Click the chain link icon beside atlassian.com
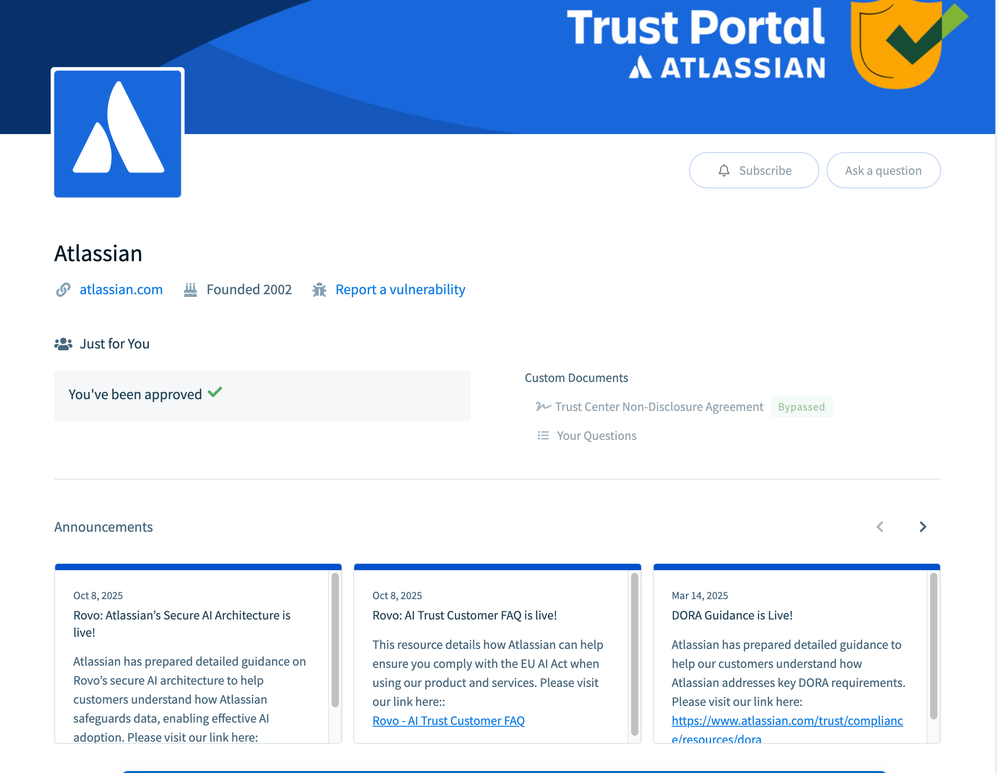 click(x=63, y=290)
